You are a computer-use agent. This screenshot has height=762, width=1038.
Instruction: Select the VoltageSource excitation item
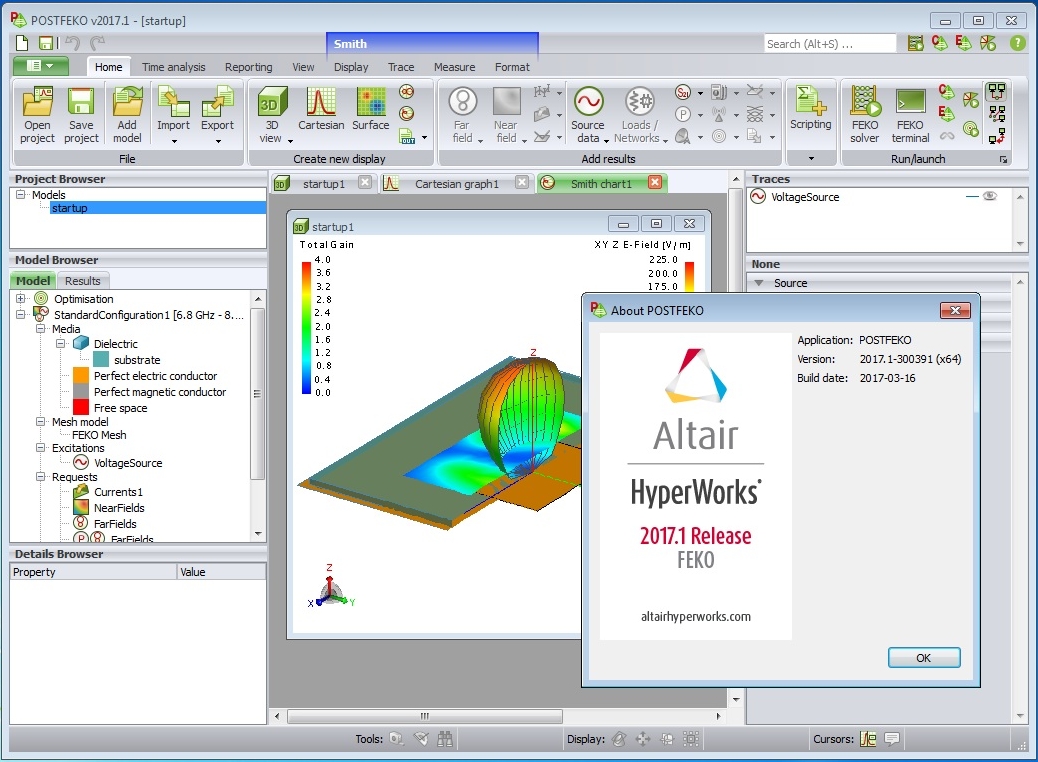(x=128, y=463)
